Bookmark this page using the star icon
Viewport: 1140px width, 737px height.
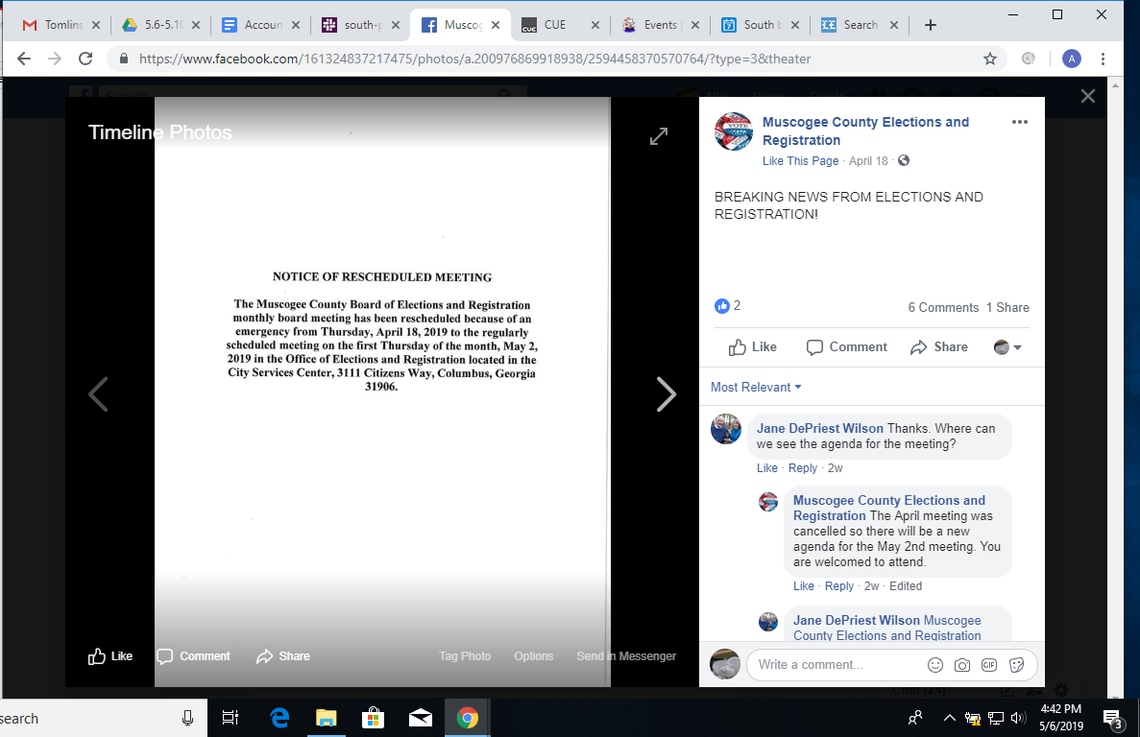[x=990, y=59]
